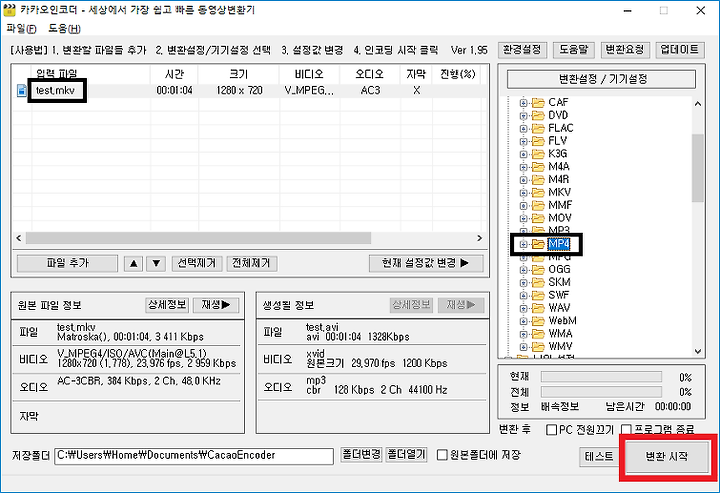The width and height of the screenshot is (720, 493).
Task: Play original file with 재생 button
Action: pos(216,305)
